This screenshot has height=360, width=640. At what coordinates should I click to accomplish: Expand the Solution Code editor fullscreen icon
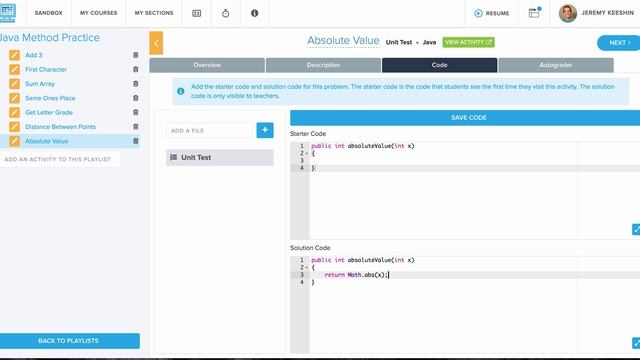point(636,343)
